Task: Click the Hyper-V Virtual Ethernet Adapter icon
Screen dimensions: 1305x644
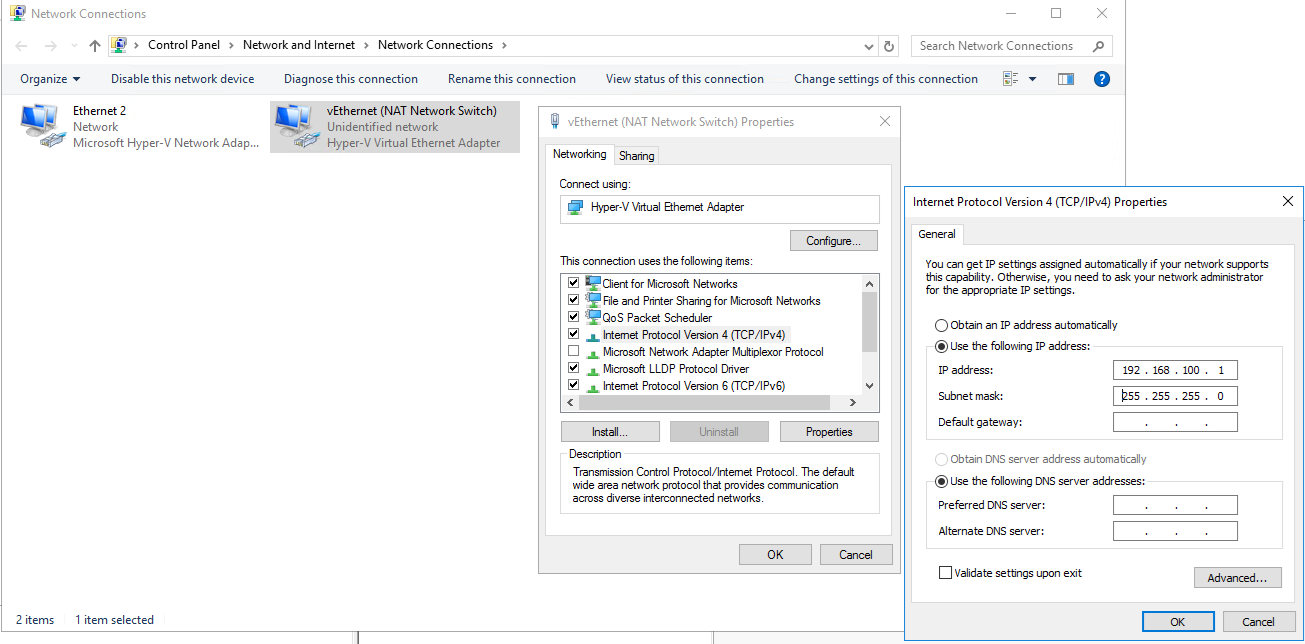Action: coord(575,207)
